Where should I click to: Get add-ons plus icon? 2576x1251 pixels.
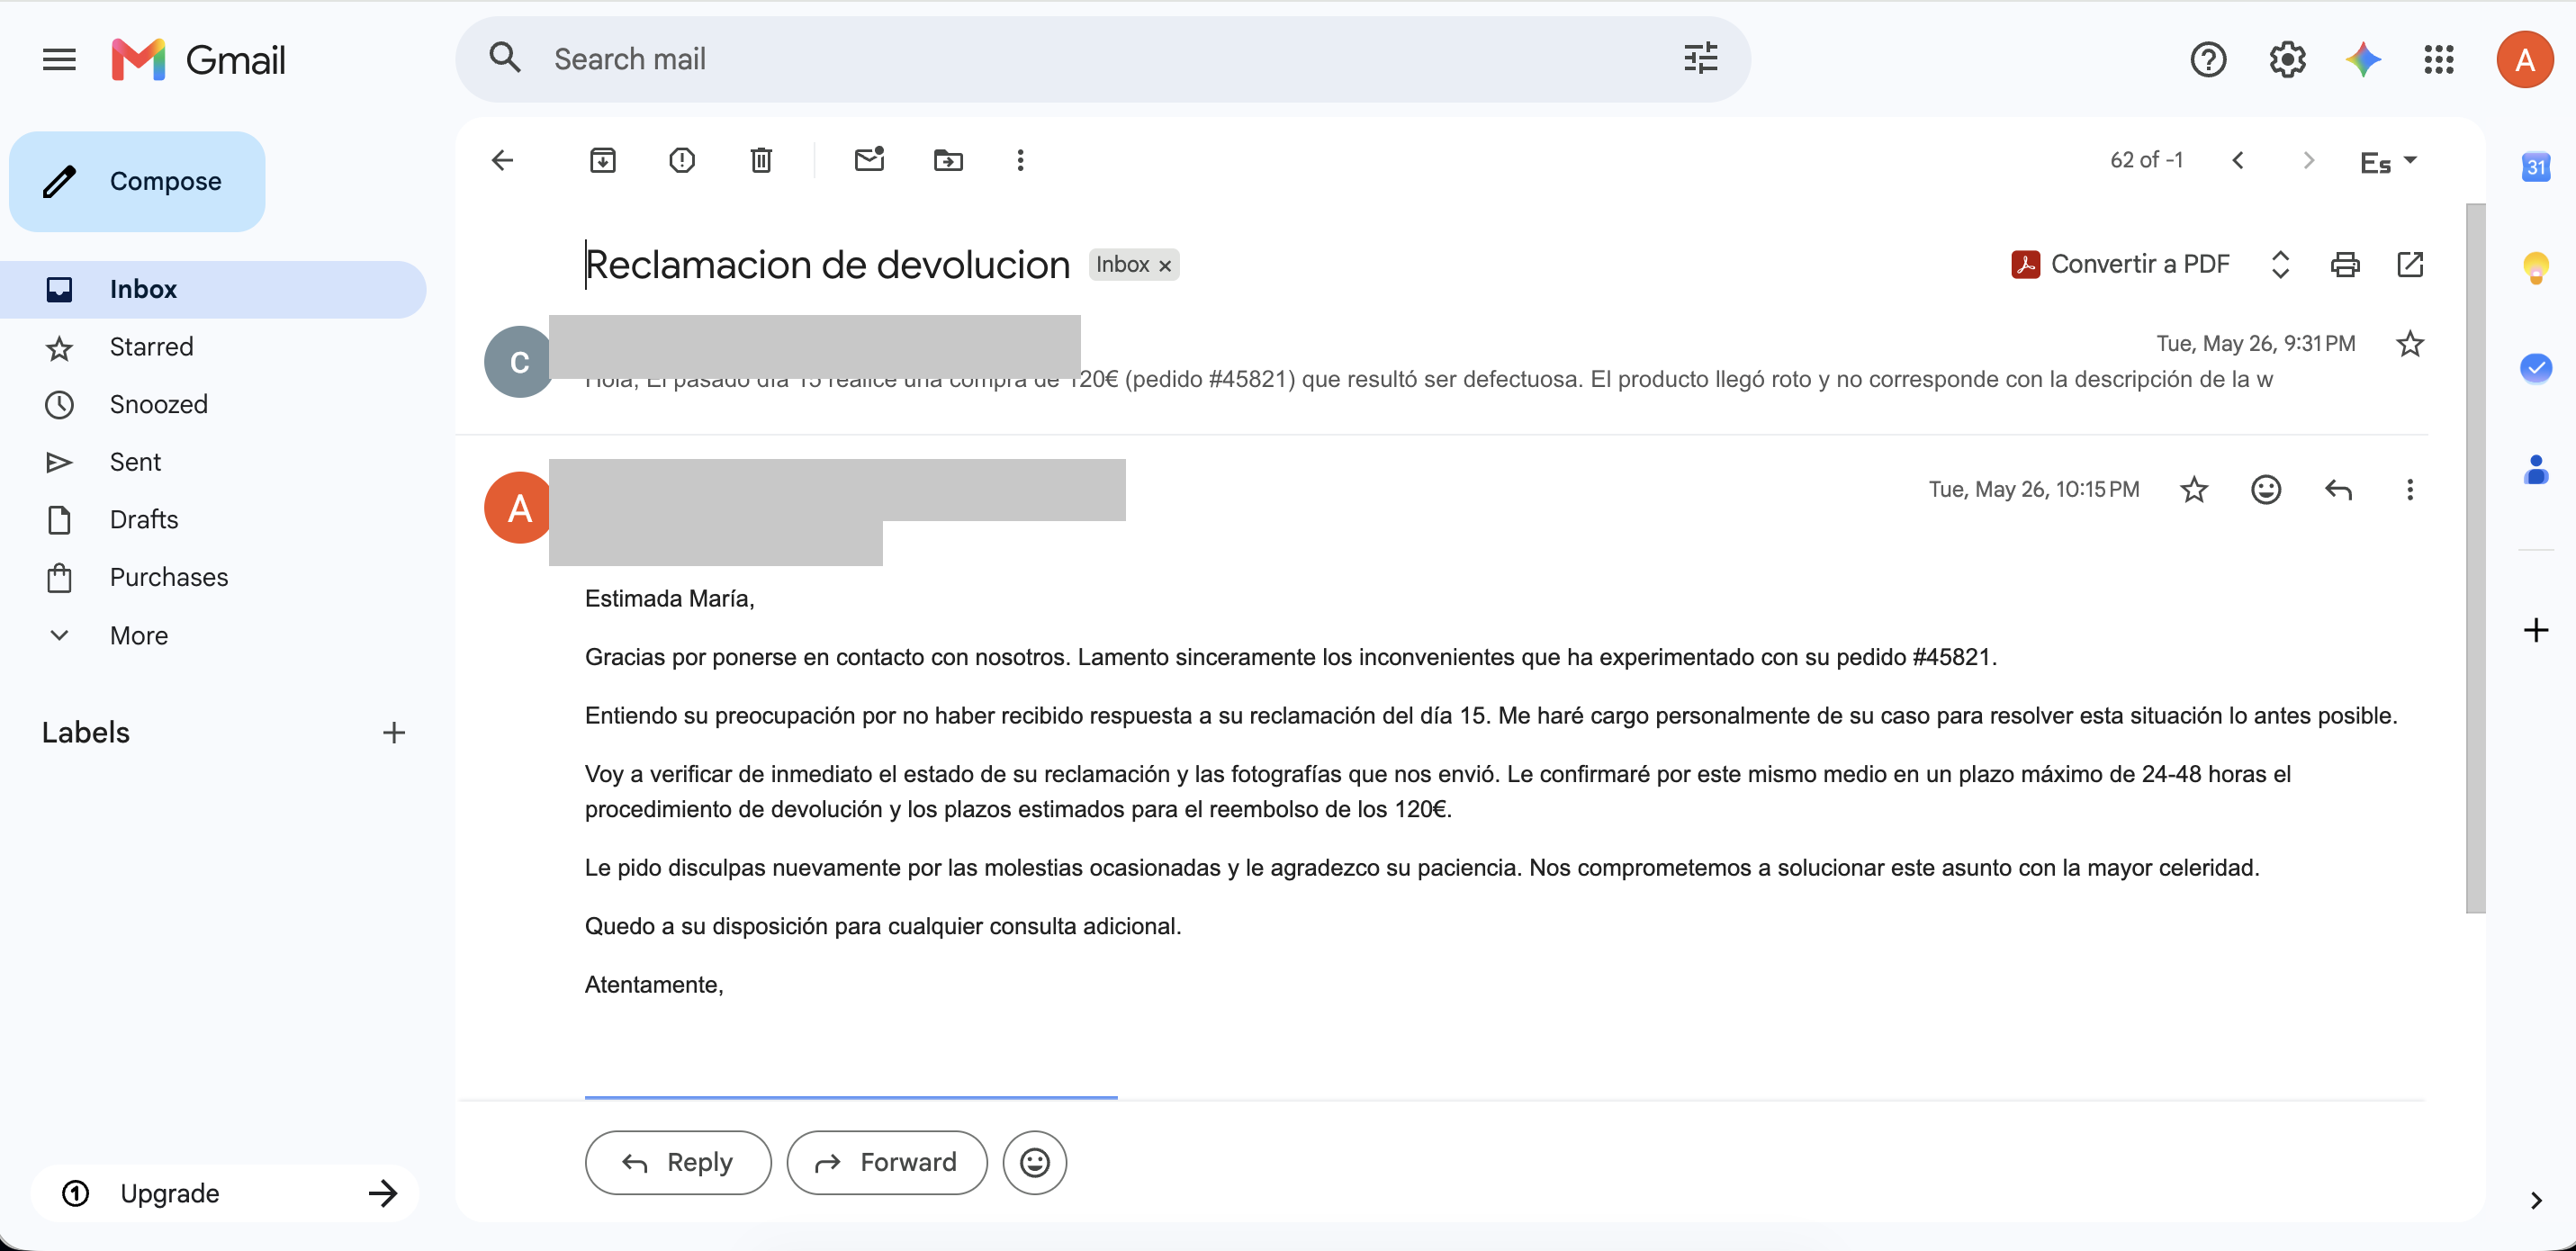2536,630
